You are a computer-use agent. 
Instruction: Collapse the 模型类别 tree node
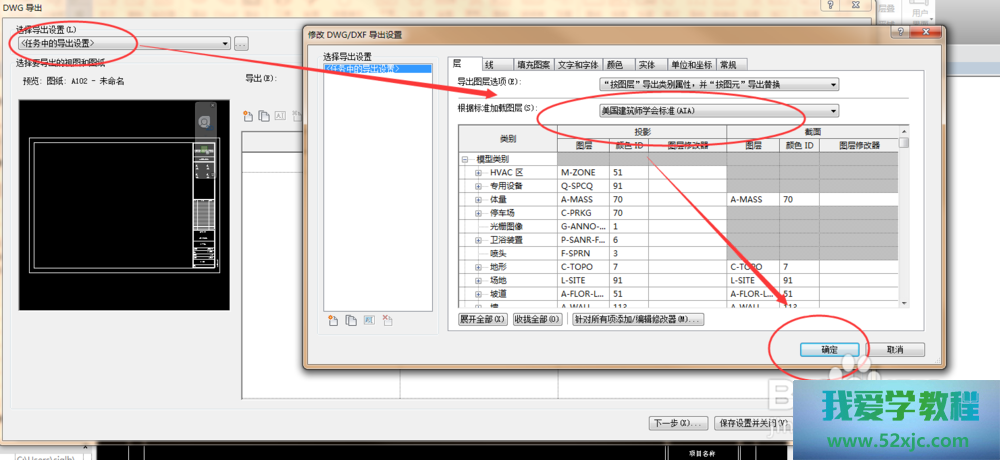click(x=465, y=159)
